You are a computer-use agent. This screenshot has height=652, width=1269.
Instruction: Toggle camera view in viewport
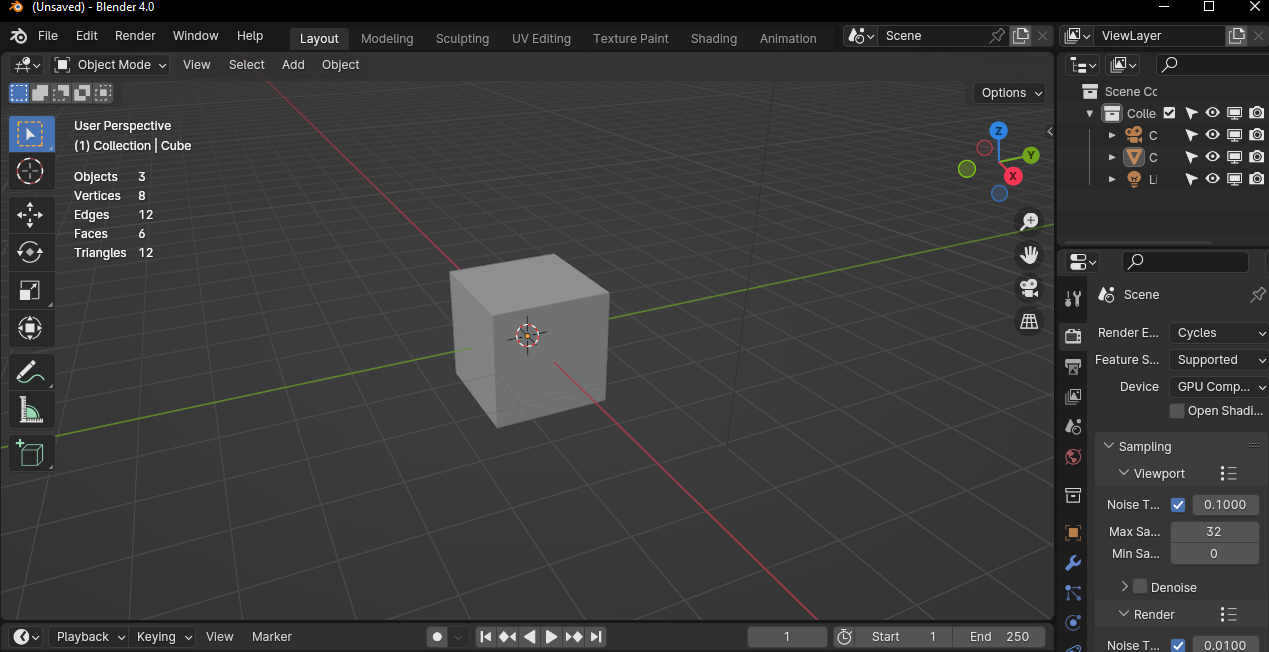(1028, 288)
